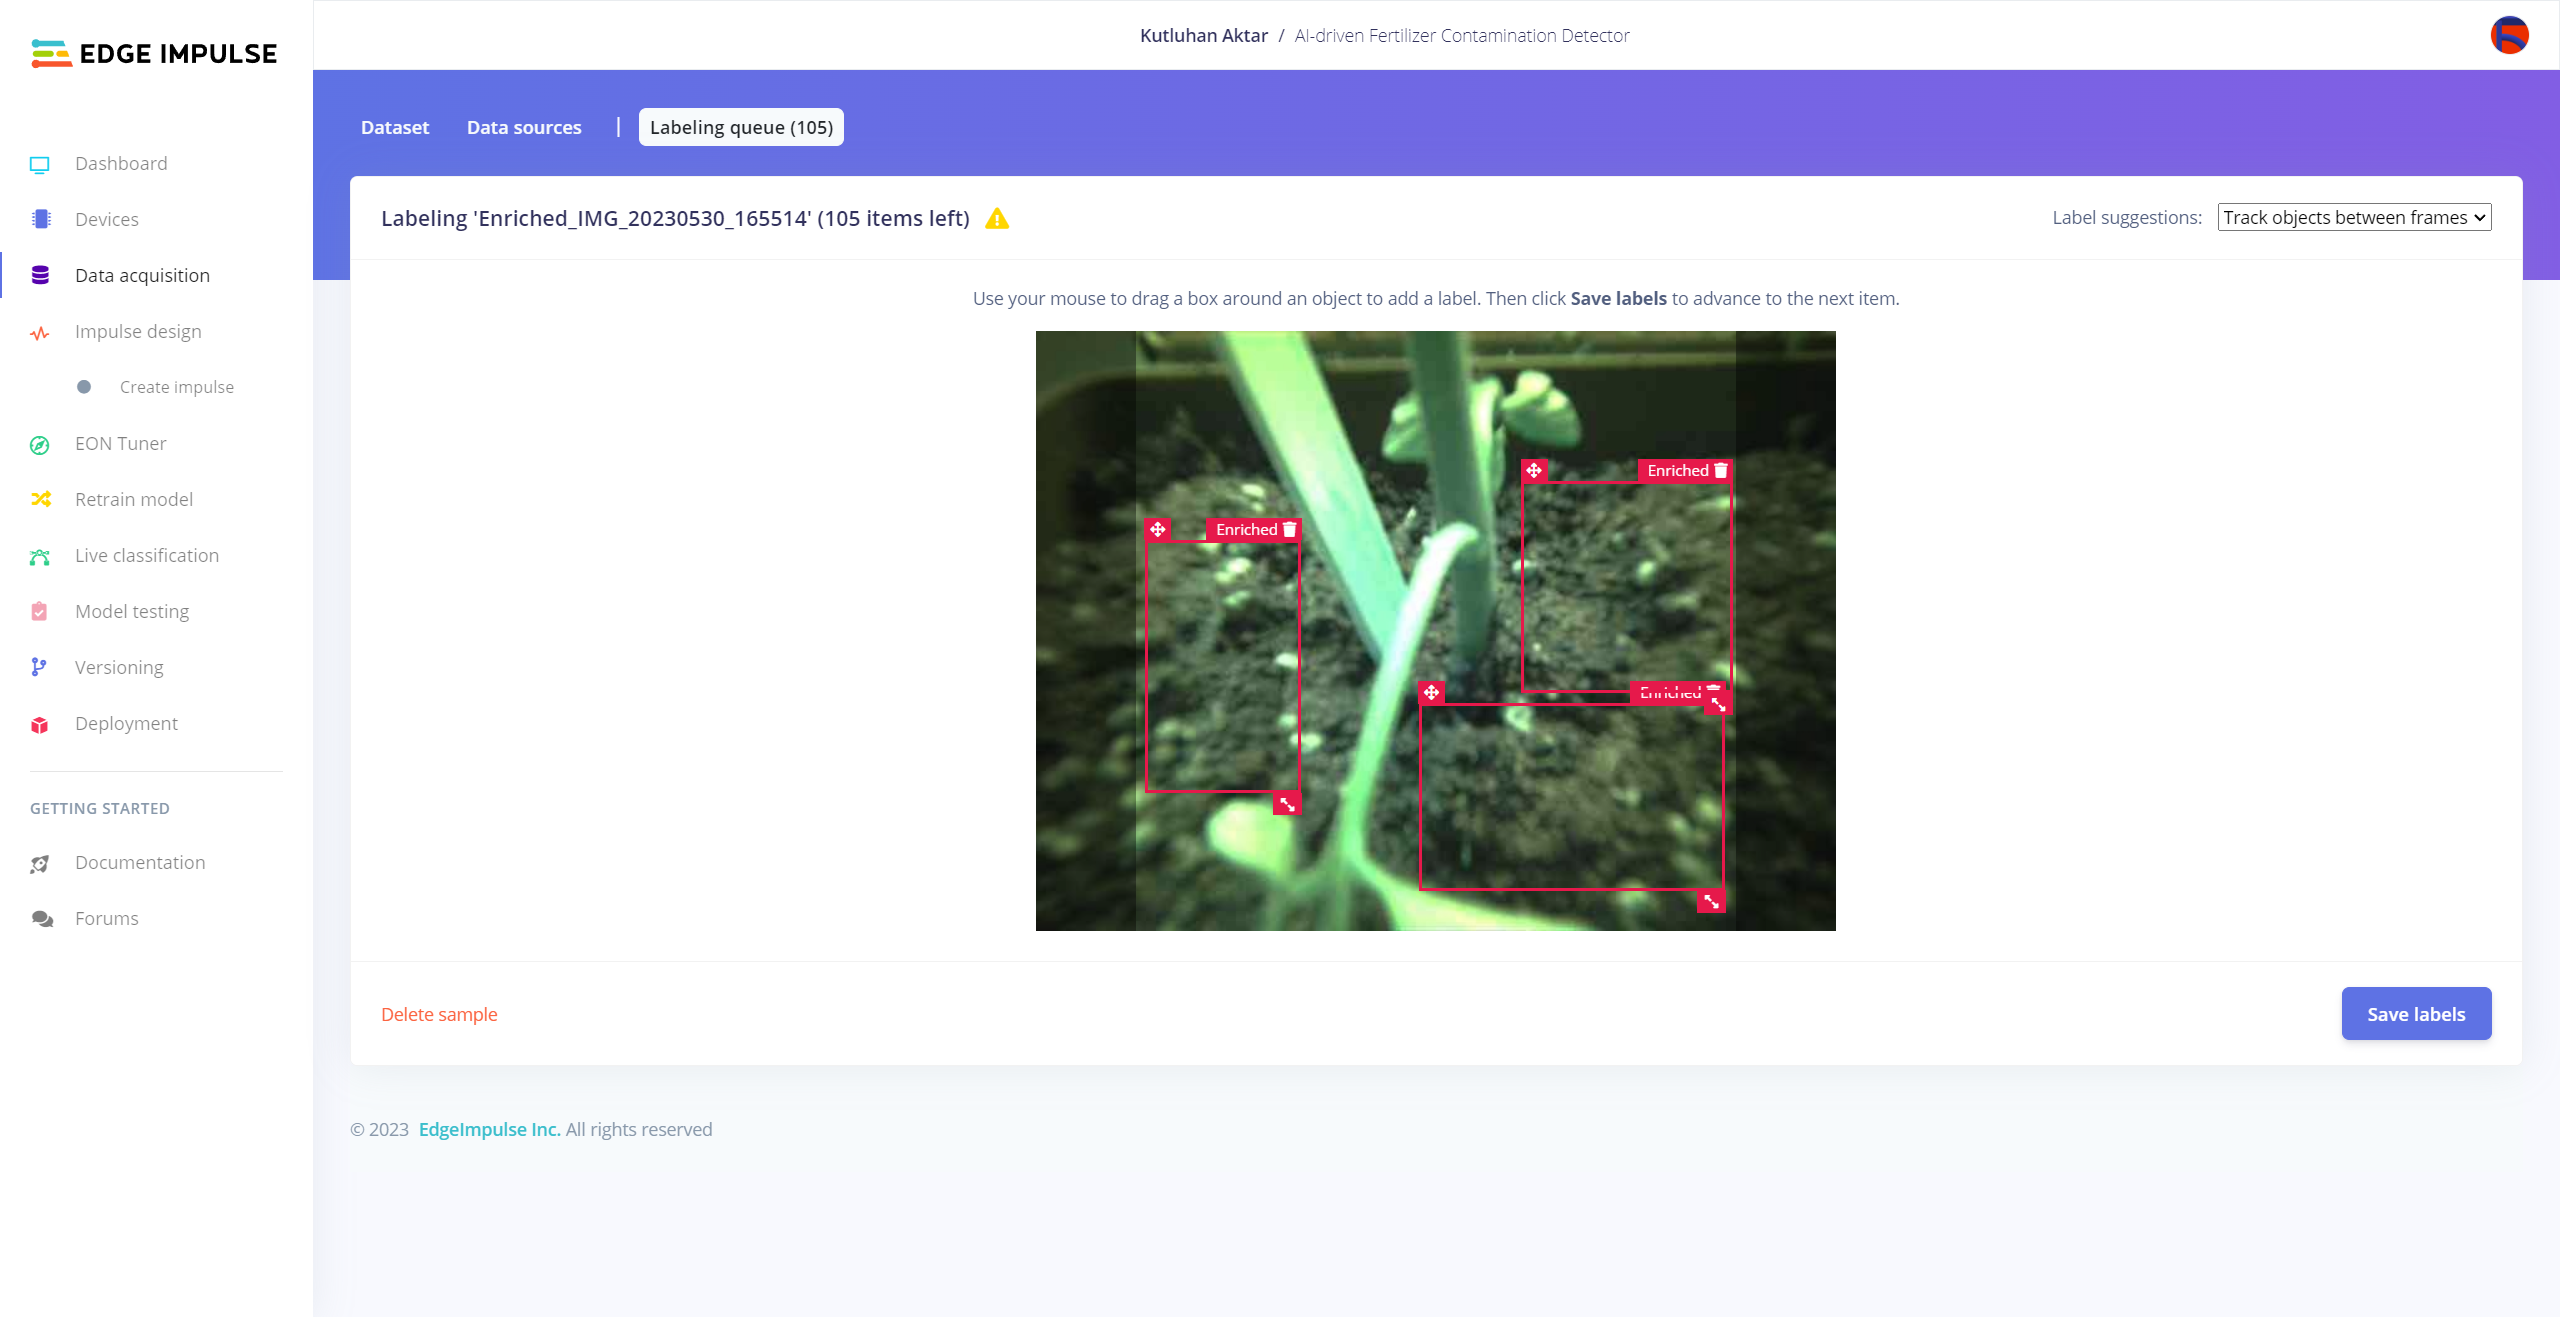2560x1317 pixels.
Task: Select the Create impulse sidebar item
Action: 176,387
